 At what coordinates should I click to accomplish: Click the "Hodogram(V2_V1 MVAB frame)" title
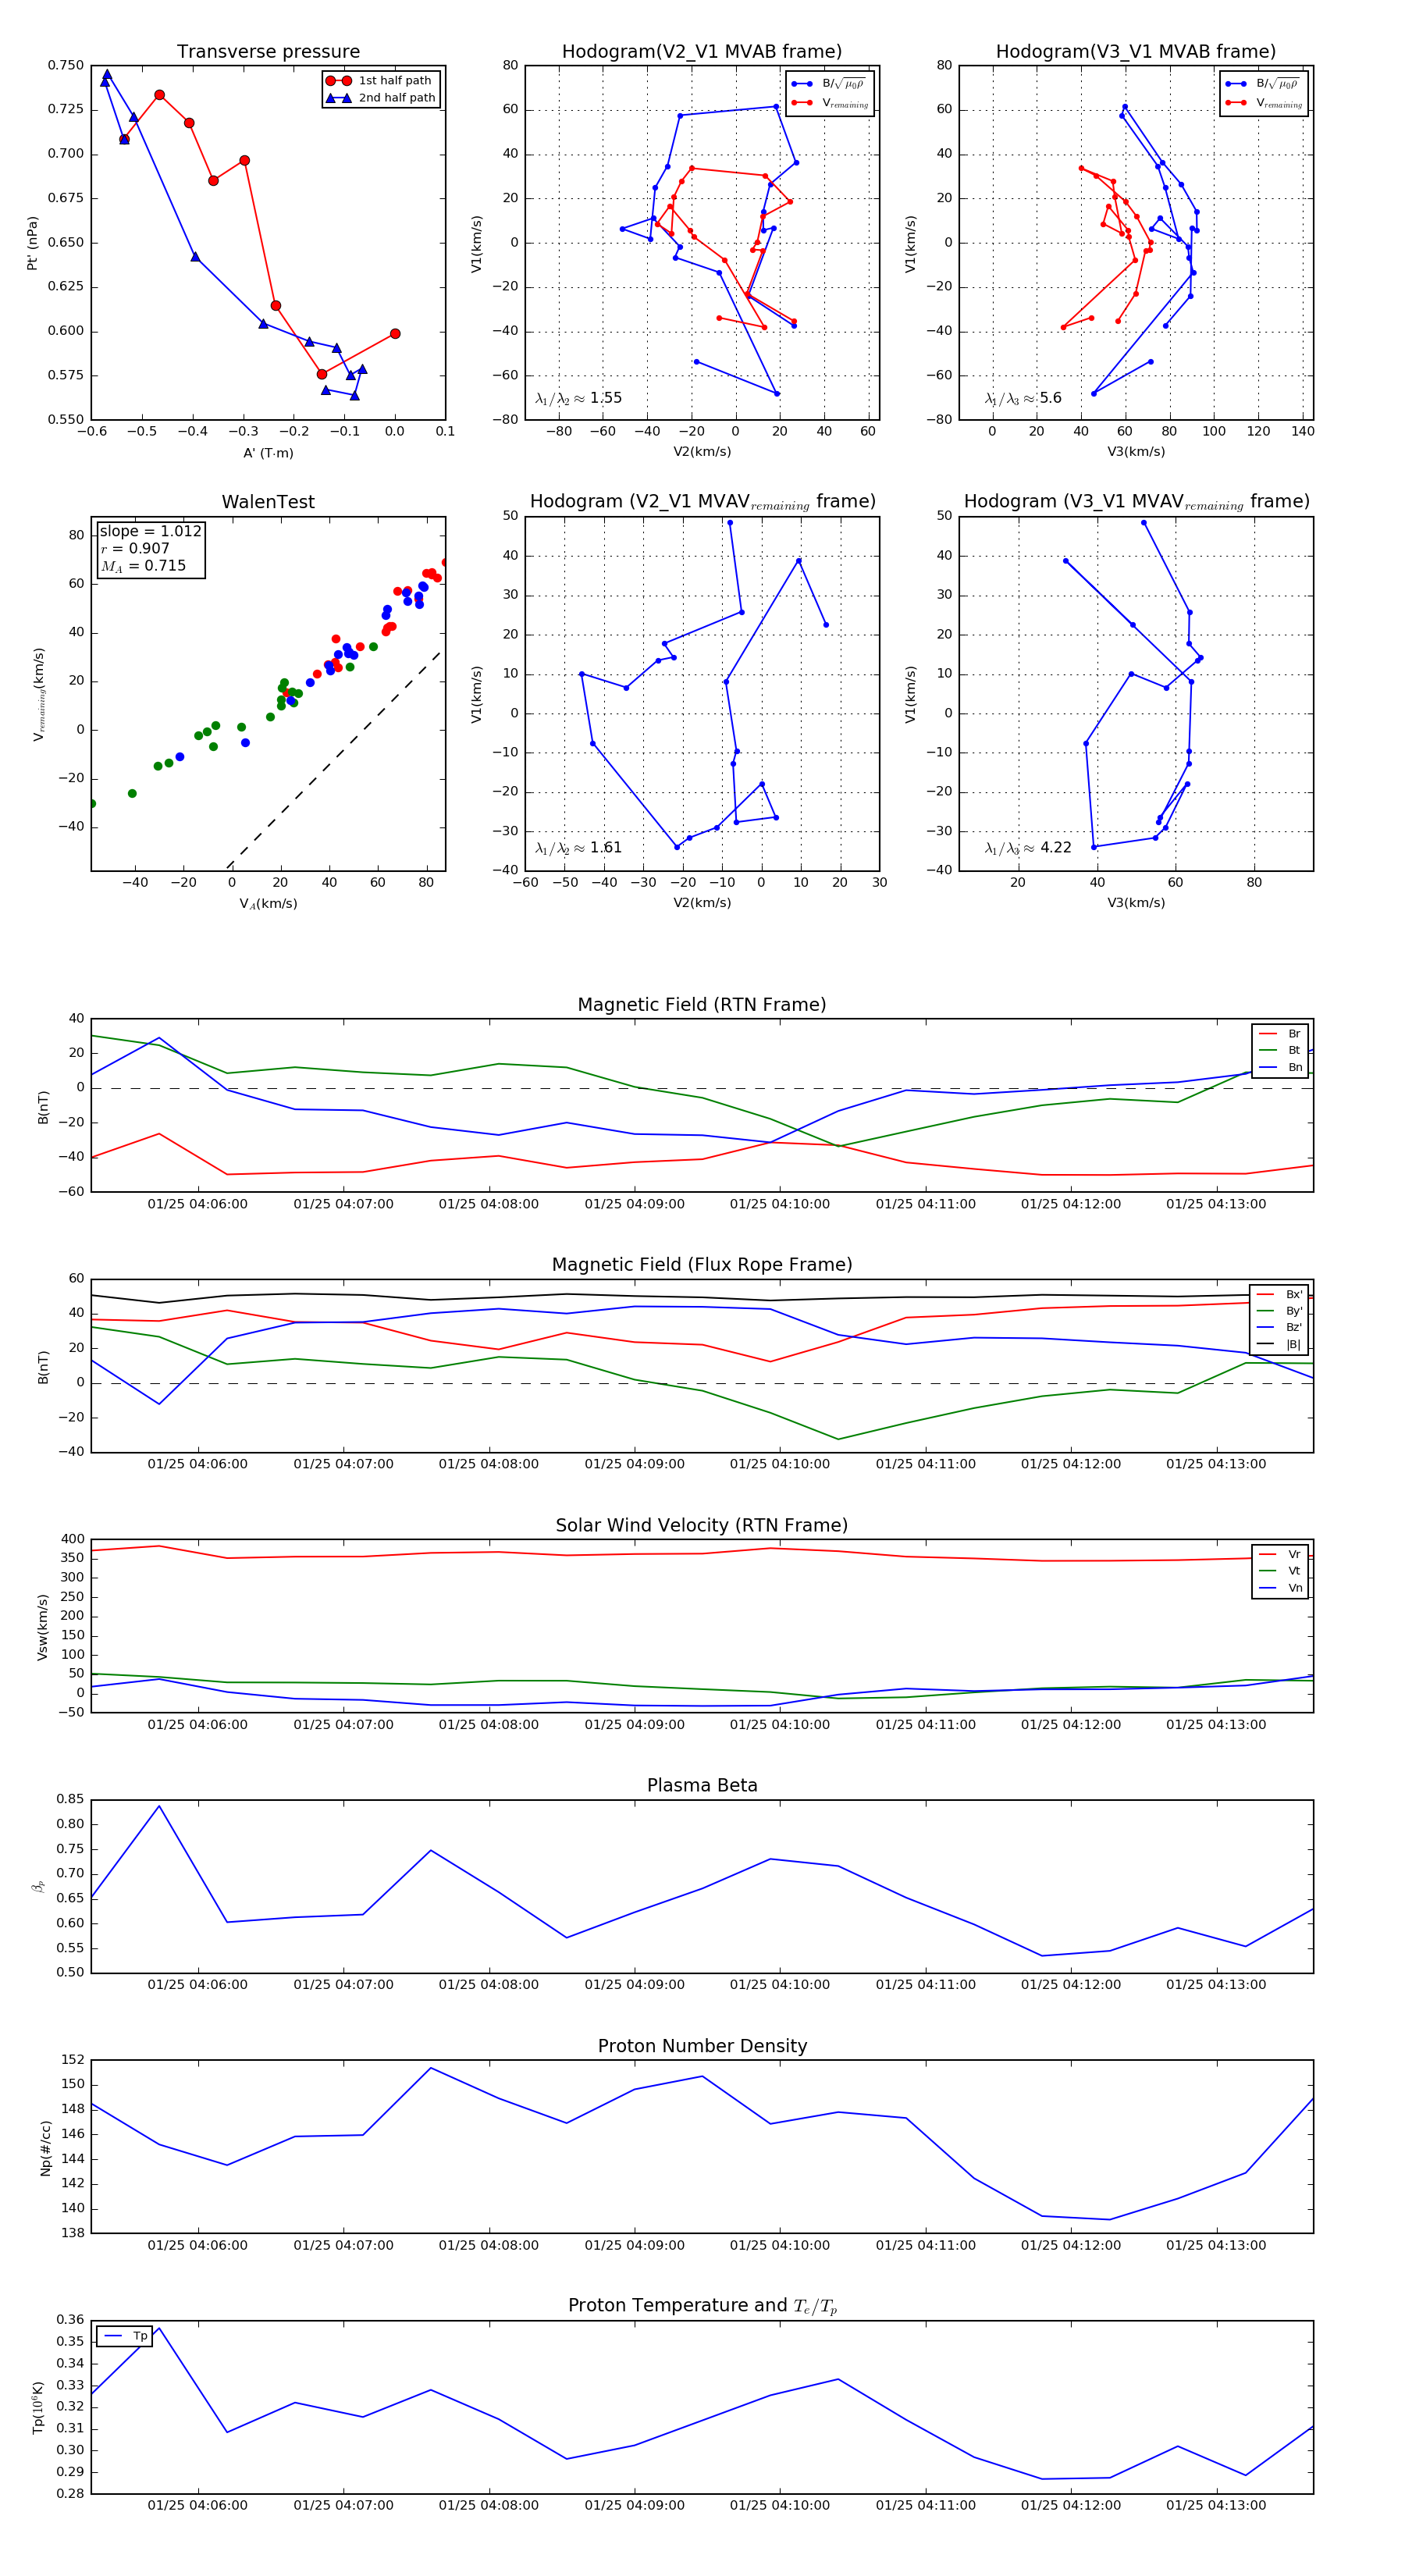[x=702, y=52]
